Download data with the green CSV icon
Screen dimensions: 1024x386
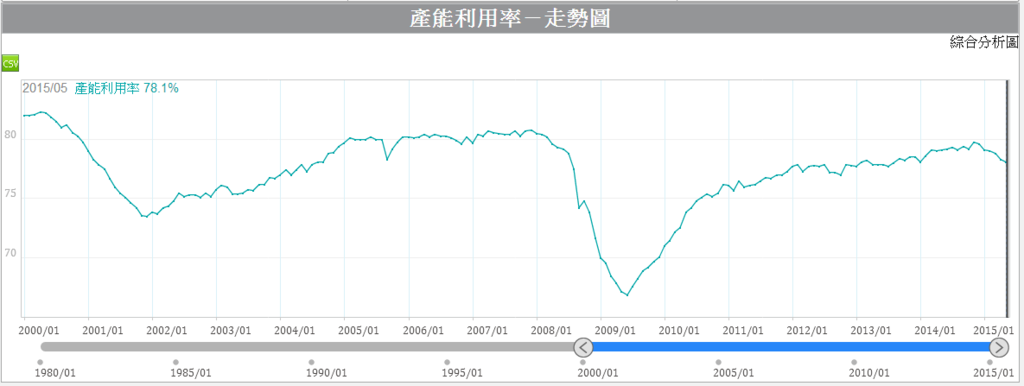coord(10,63)
